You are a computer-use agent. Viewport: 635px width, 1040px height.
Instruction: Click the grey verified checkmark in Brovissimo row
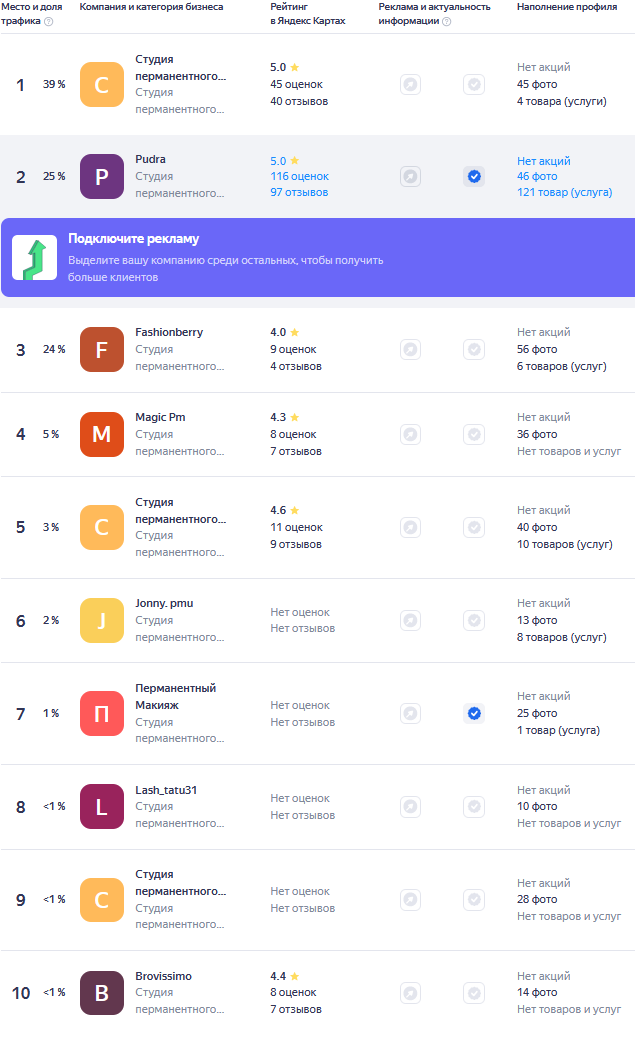pos(474,993)
